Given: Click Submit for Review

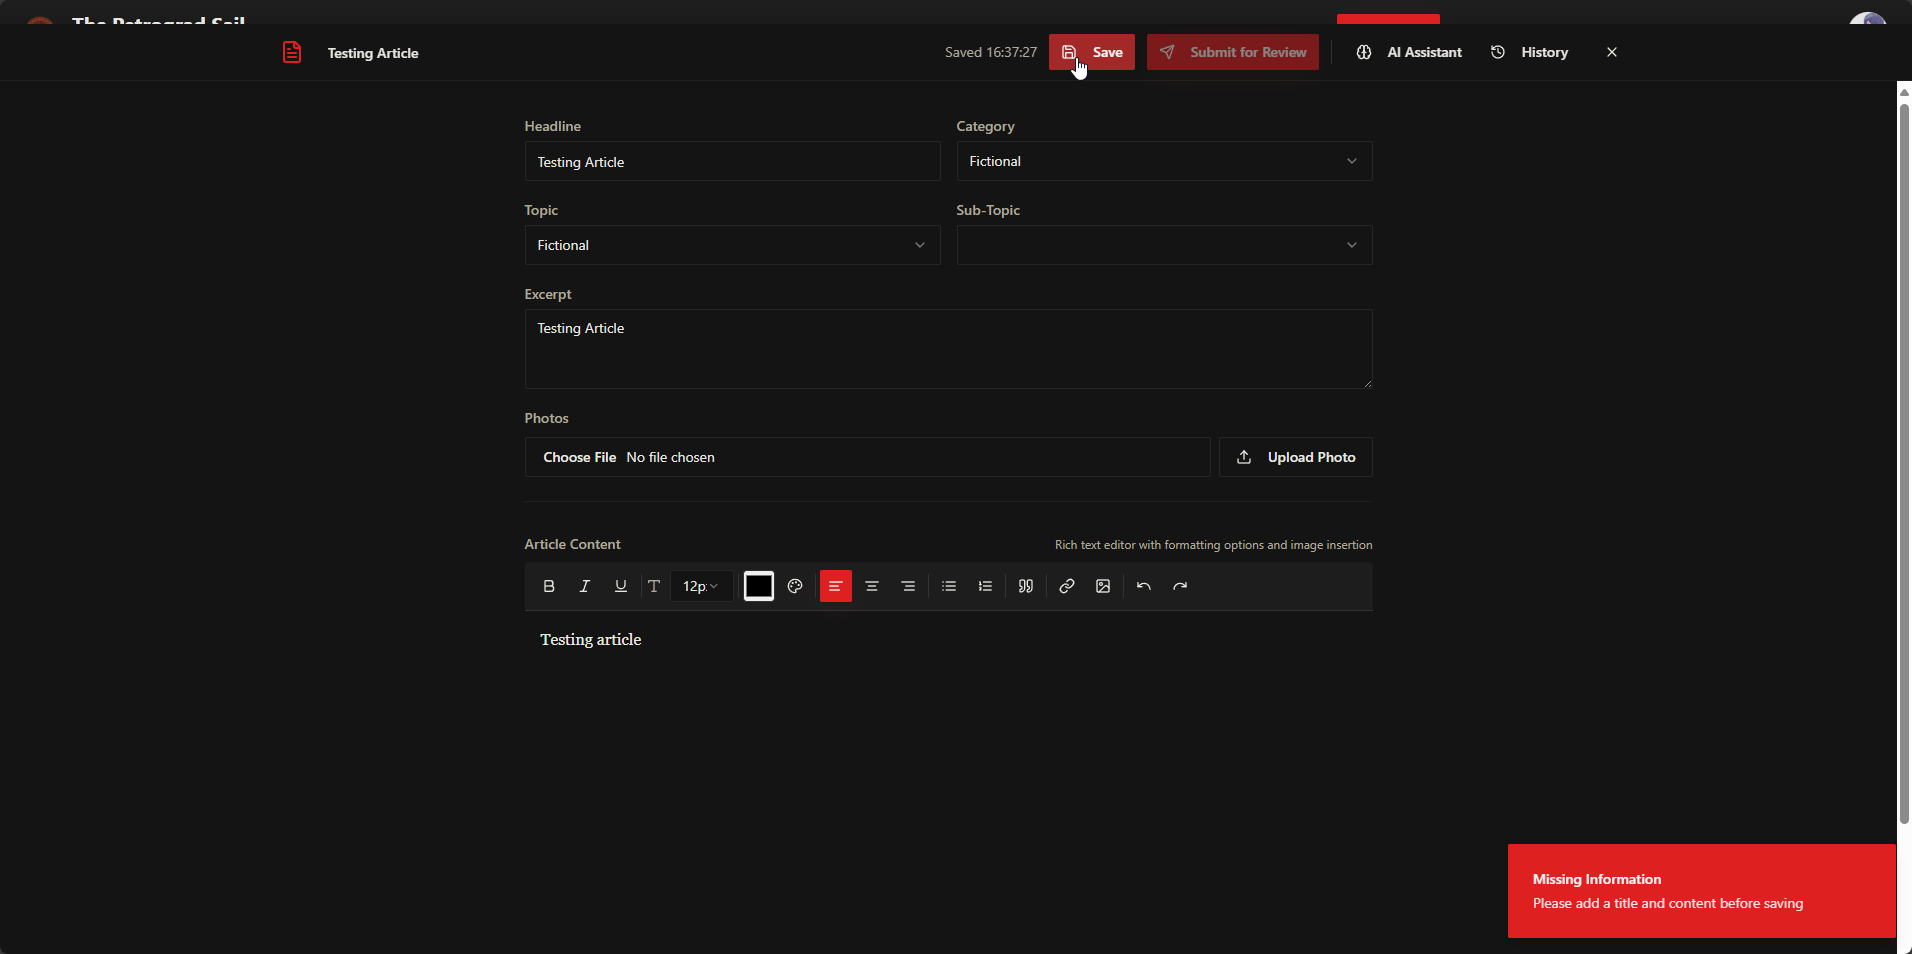Looking at the screenshot, I should tap(1233, 52).
